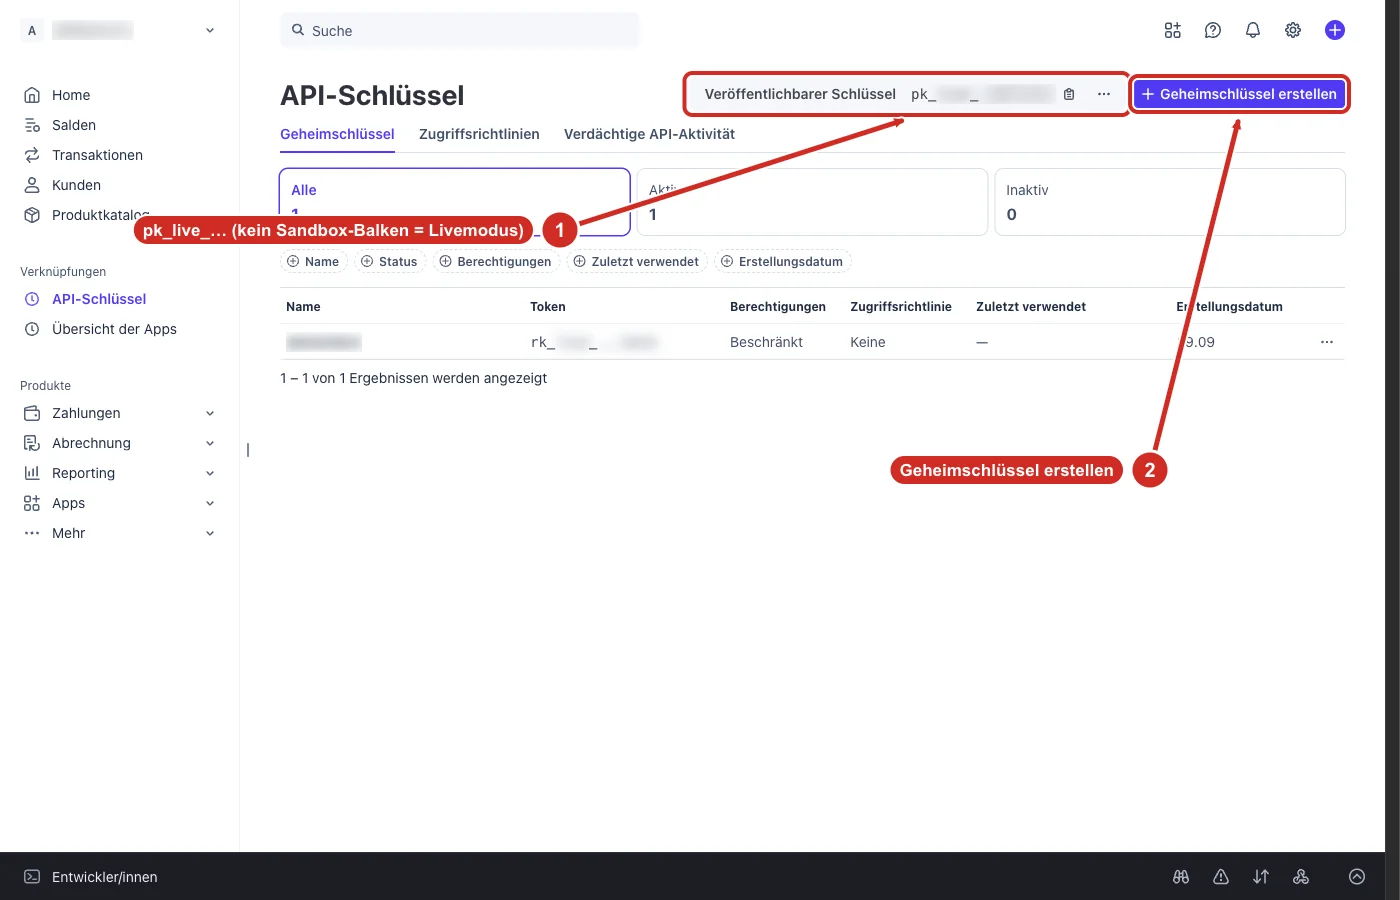Select the Inaktiv filter card
The height and width of the screenshot is (900, 1400).
point(1170,202)
